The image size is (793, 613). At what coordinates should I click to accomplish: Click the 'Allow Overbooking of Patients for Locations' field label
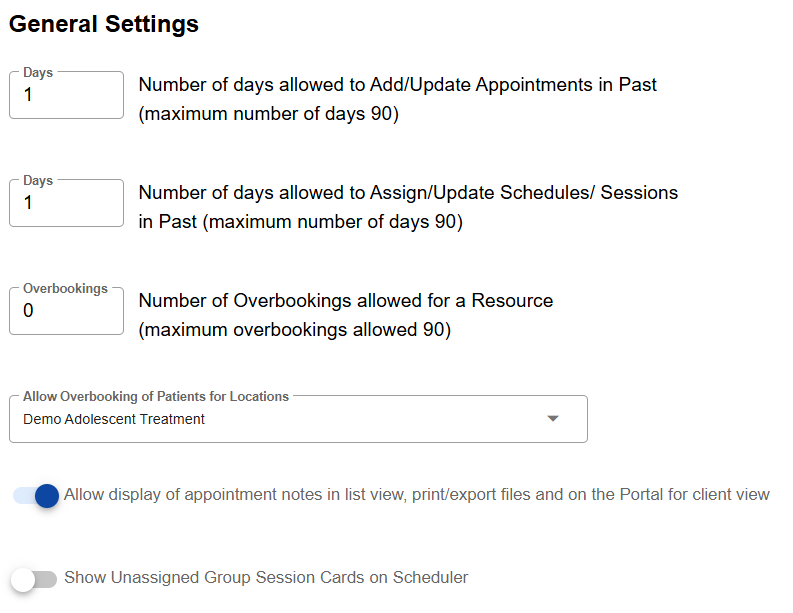[x=156, y=397]
